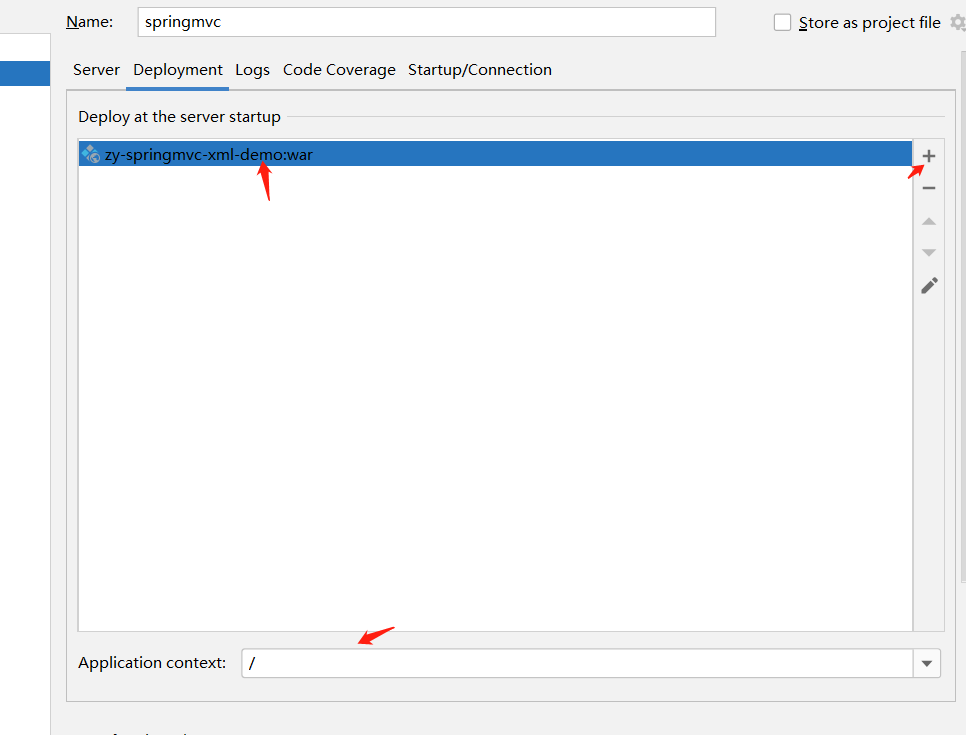The image size is (966, 735).
Task: Open the Logs tab
Action: (x=253, y=70)
